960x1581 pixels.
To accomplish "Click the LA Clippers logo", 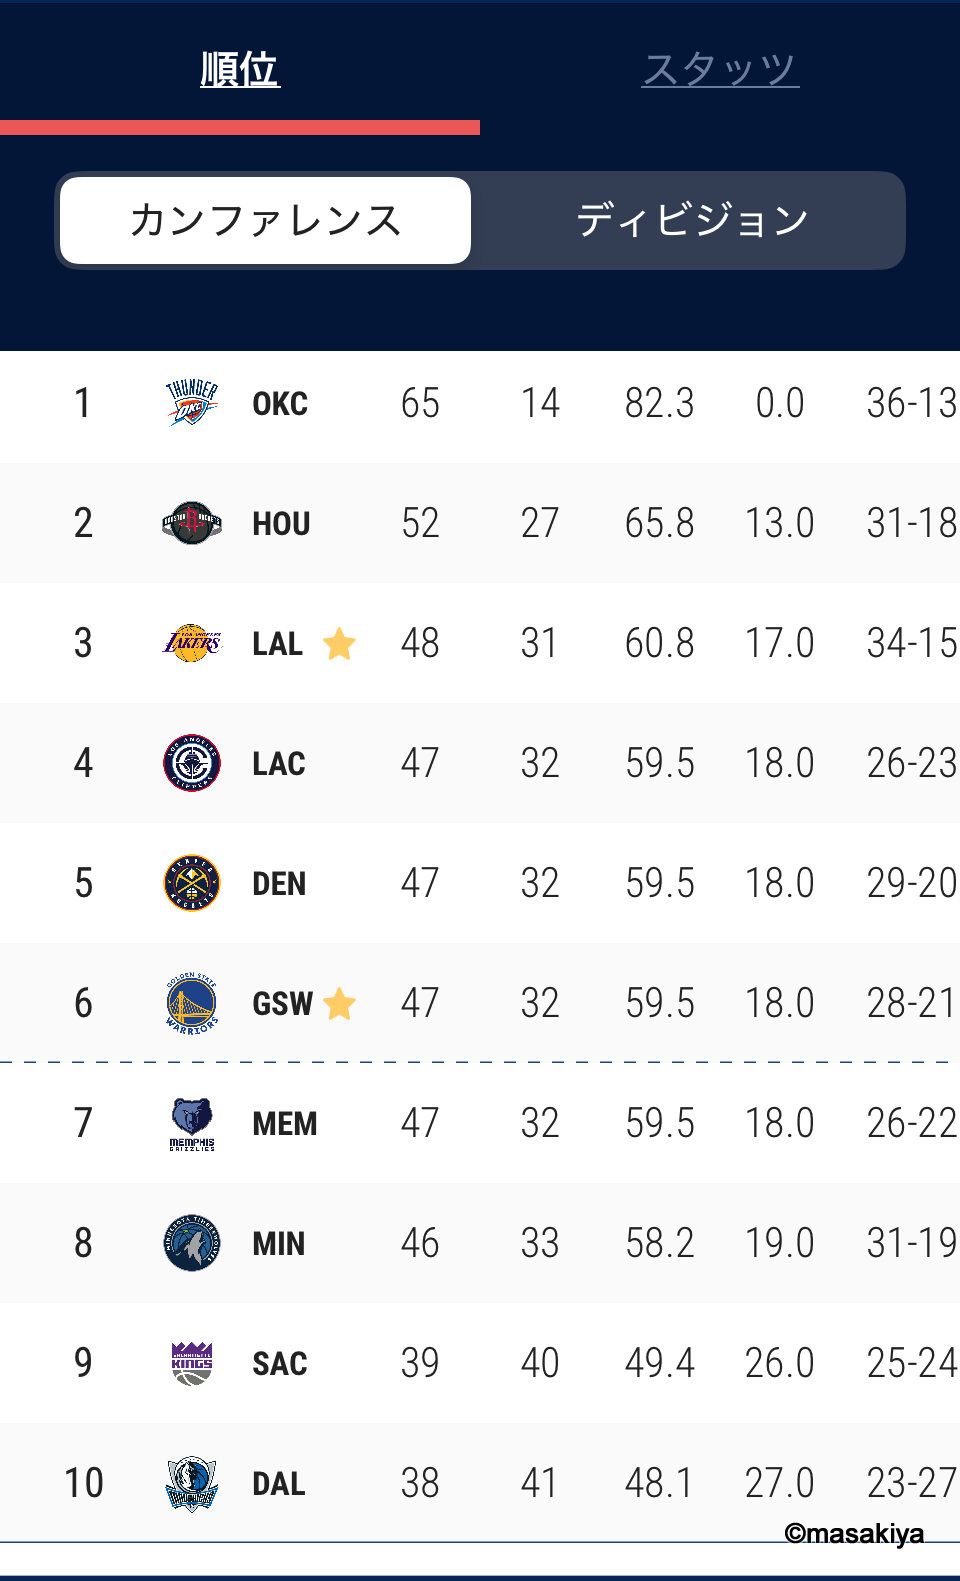I will [x=191, y=763].
